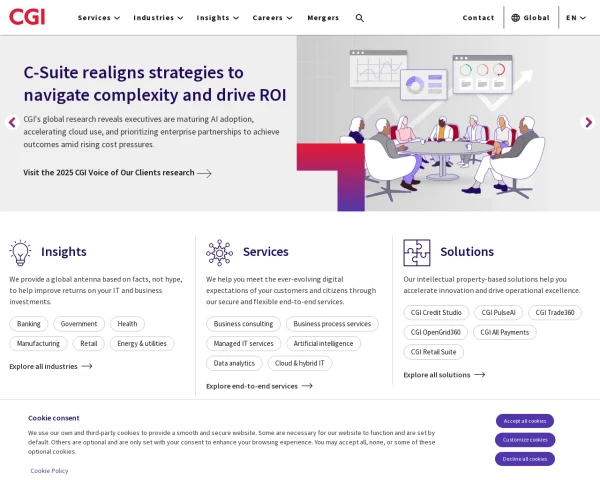Select the Global region link
600x480 pixels.
coord(530,18)
